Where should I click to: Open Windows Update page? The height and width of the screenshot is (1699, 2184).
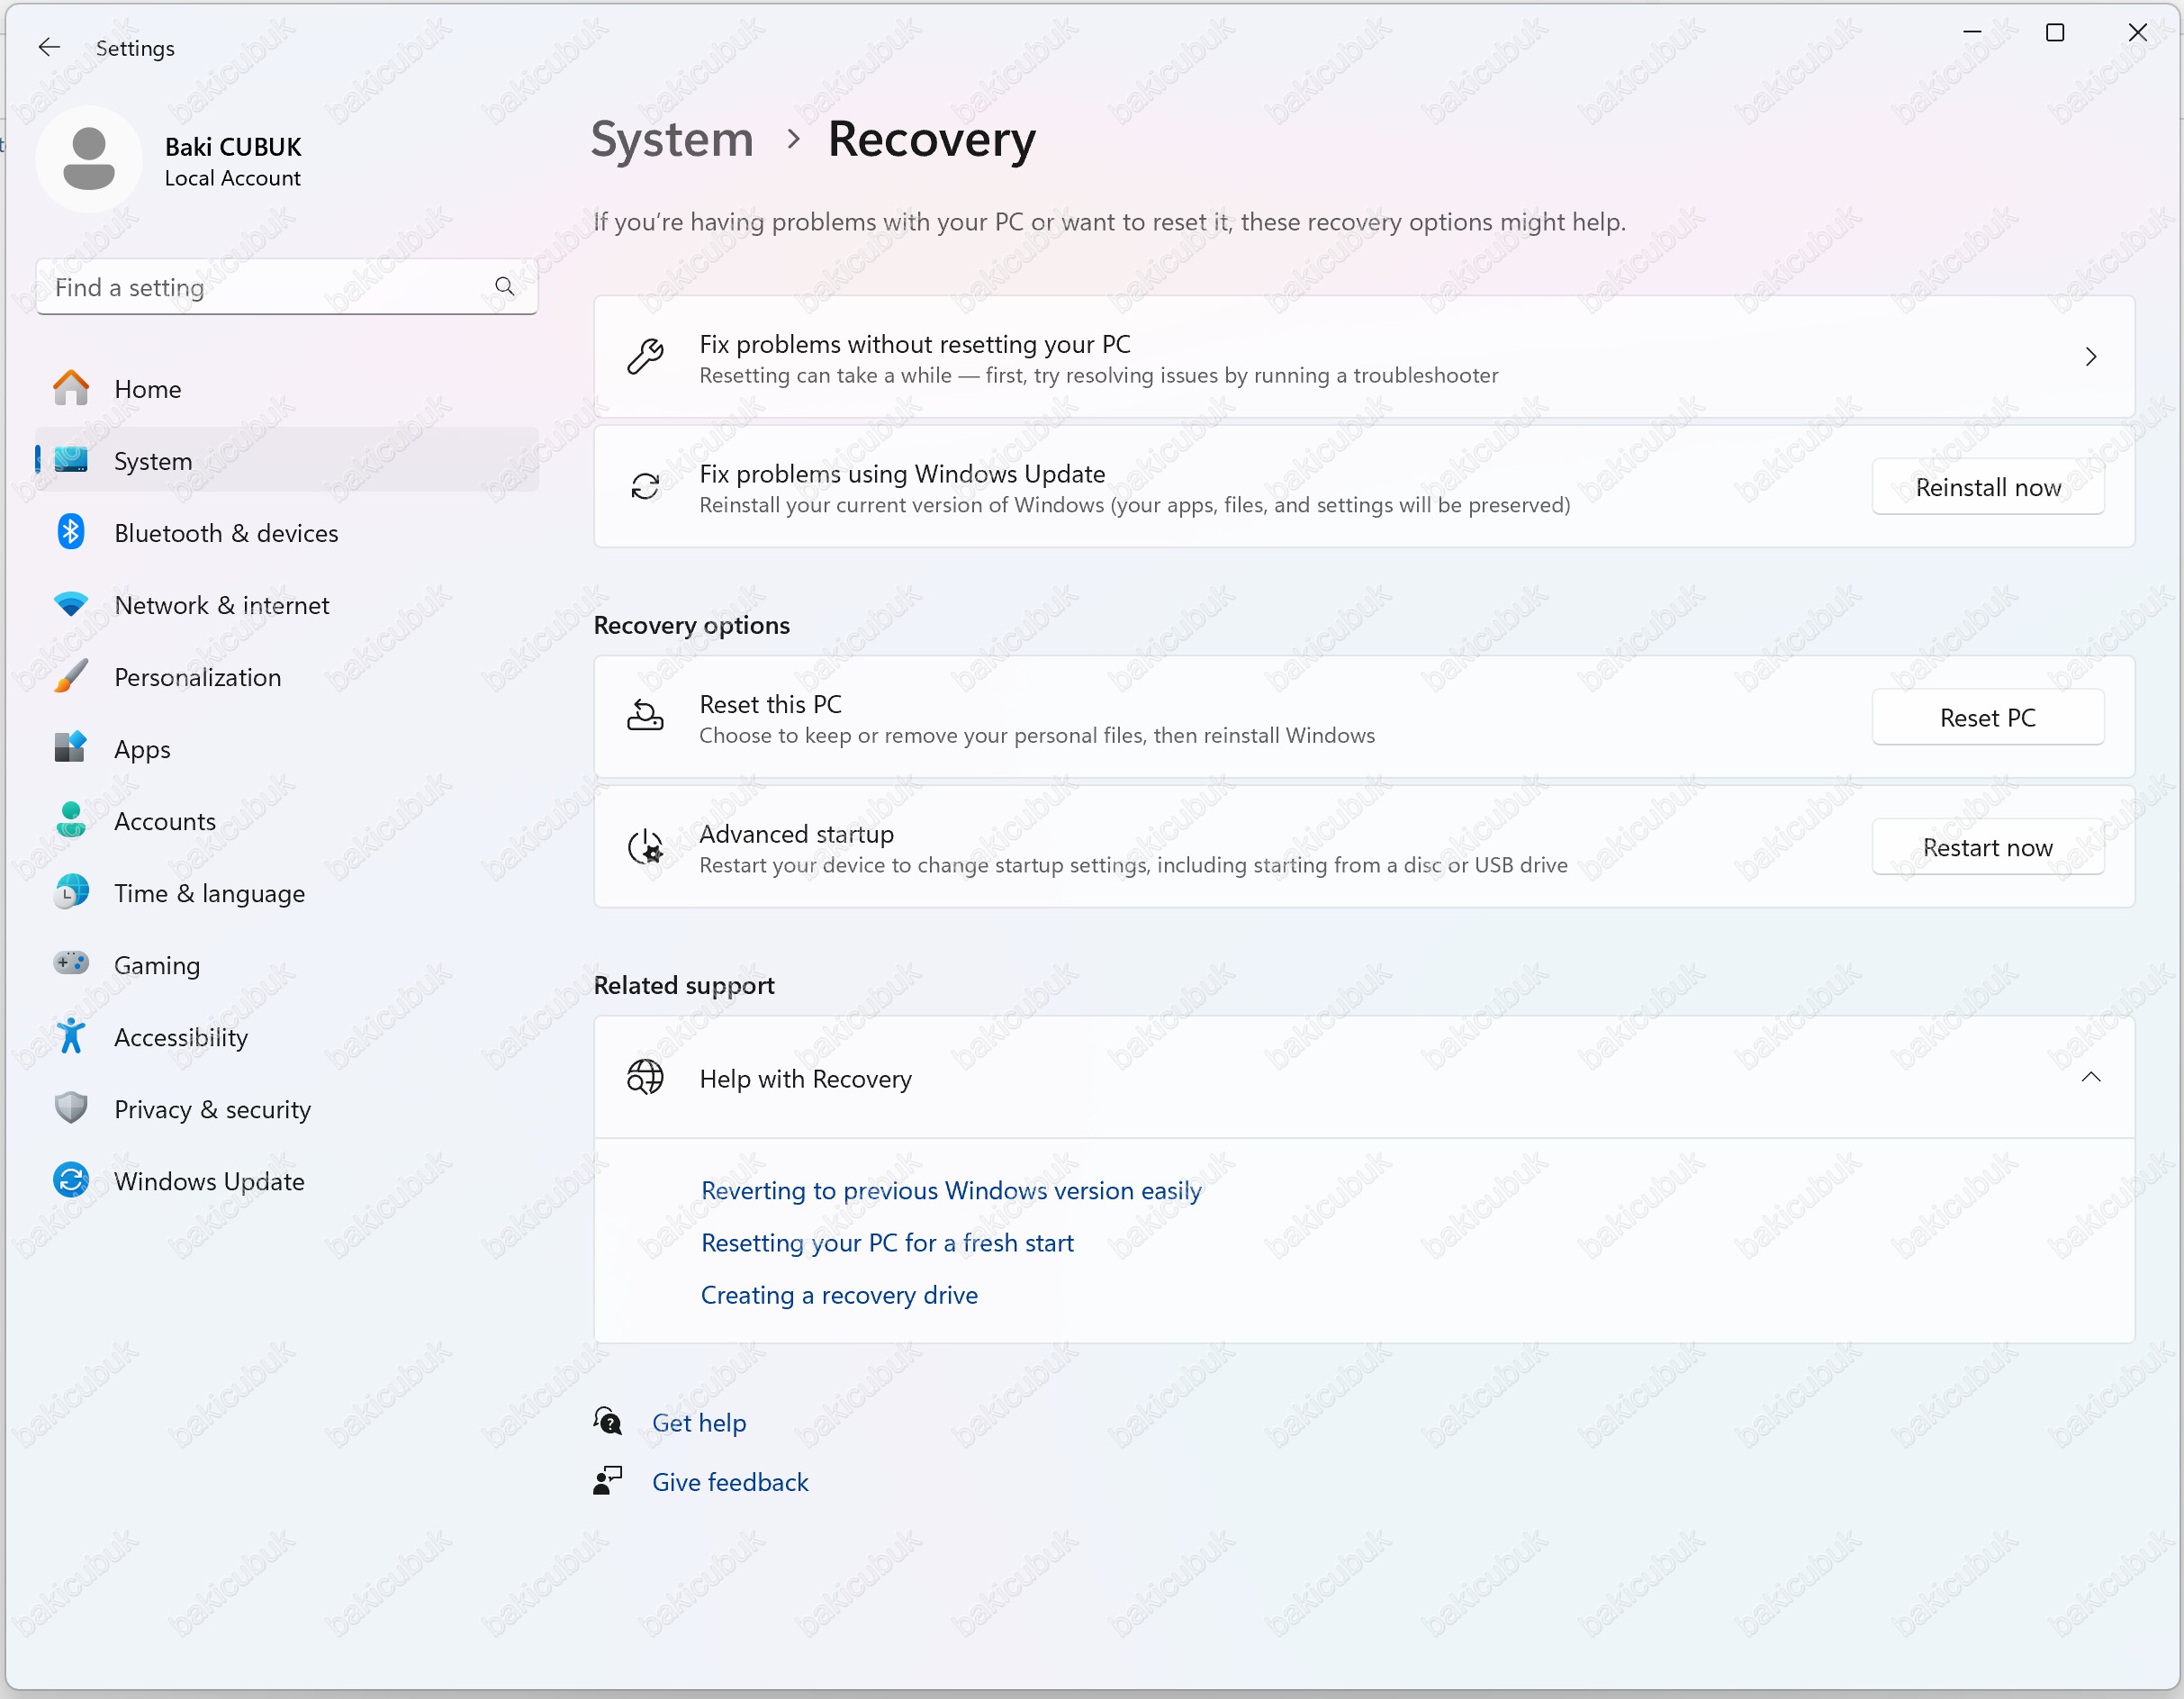pos(287,1180)
